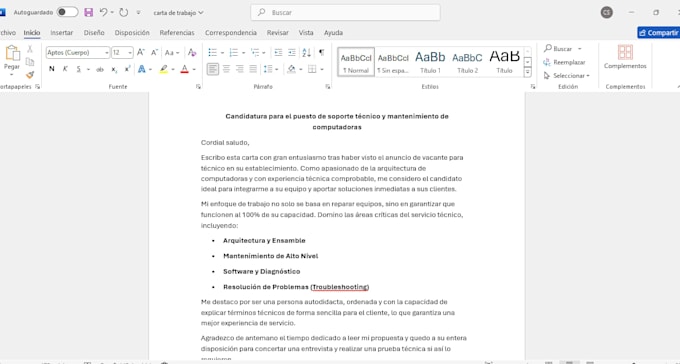Open the Diseño tab
This screenshot has width=680, height=364.
pyautogui.click(x=94, y=33)
